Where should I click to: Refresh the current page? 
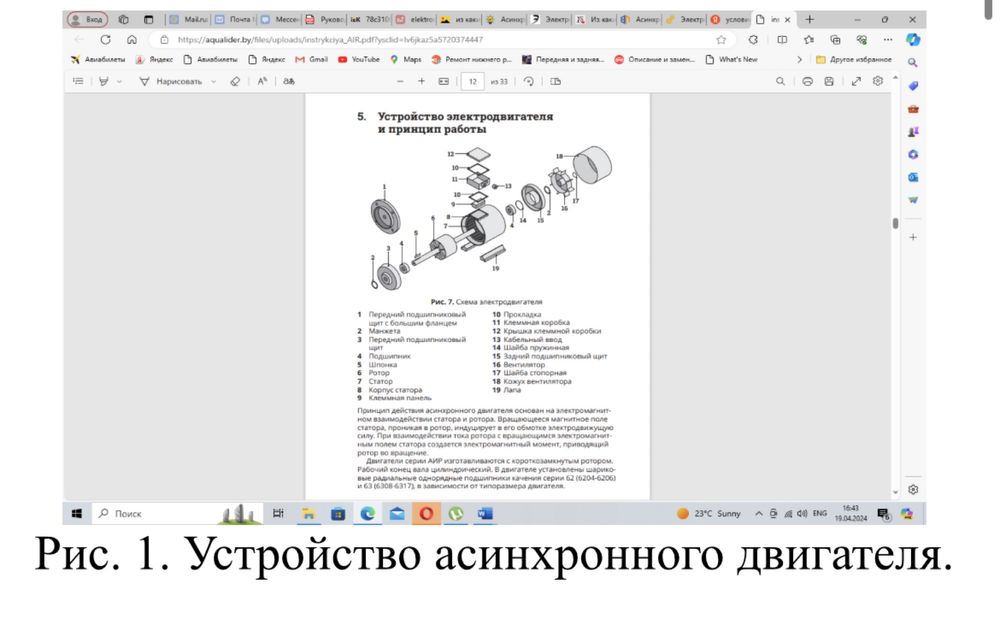[x=105, y=40]
